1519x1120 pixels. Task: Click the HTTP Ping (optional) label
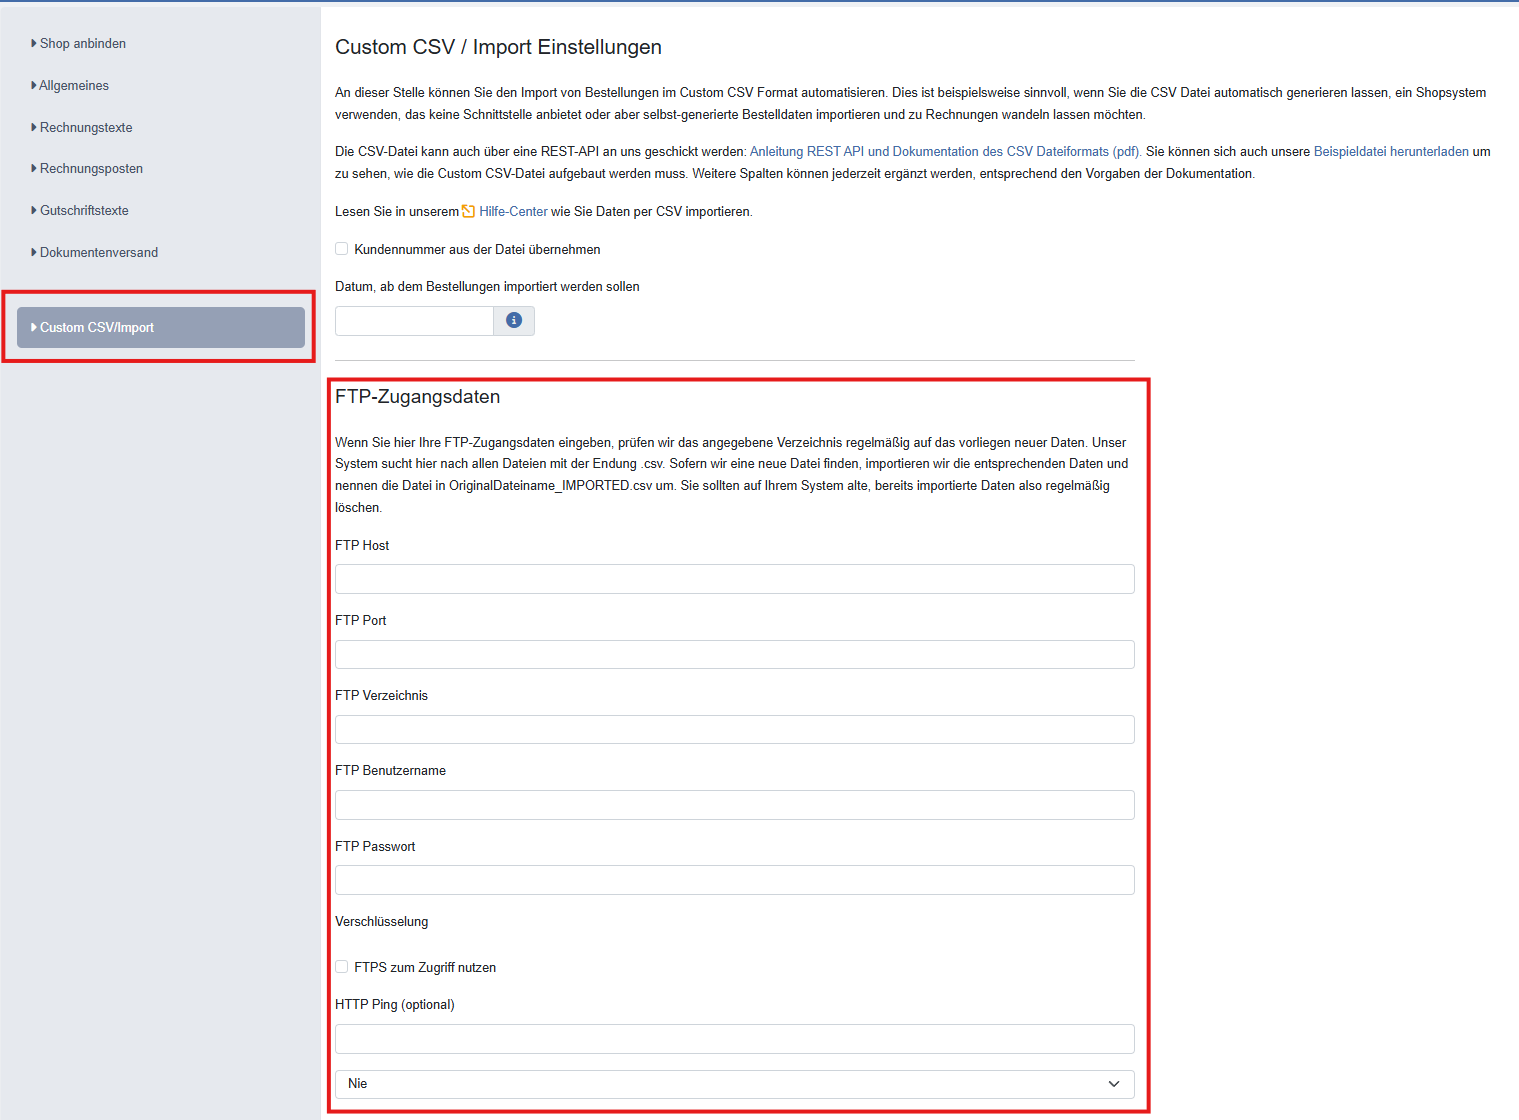coord(395,1005)
